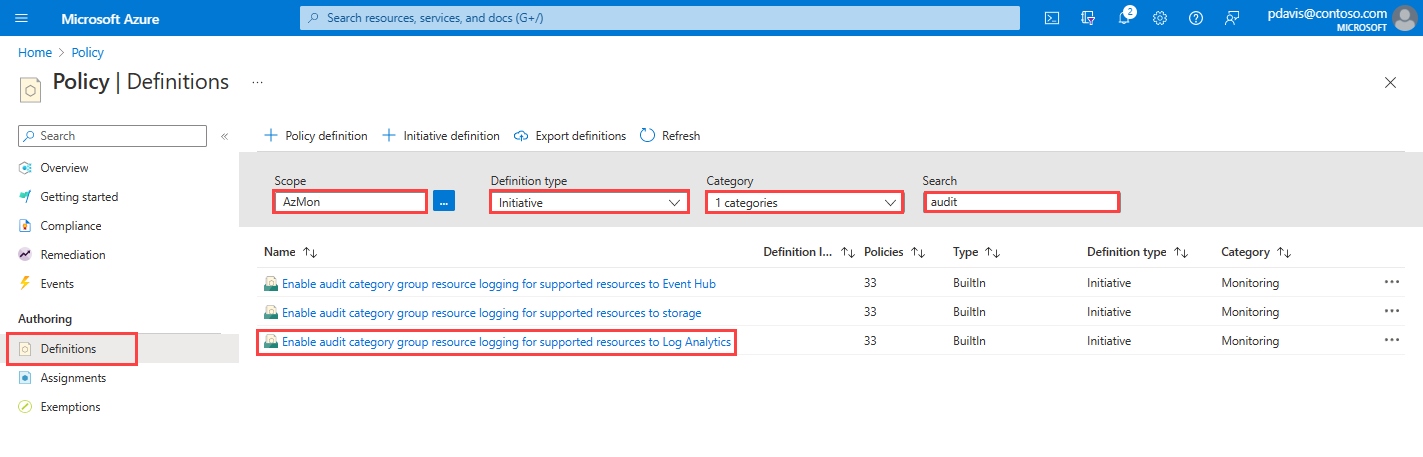The width and height of the screenshot is (1423, 457).
Task: Open the Log Analytics audit logging initiative
Action: [507, 341]
